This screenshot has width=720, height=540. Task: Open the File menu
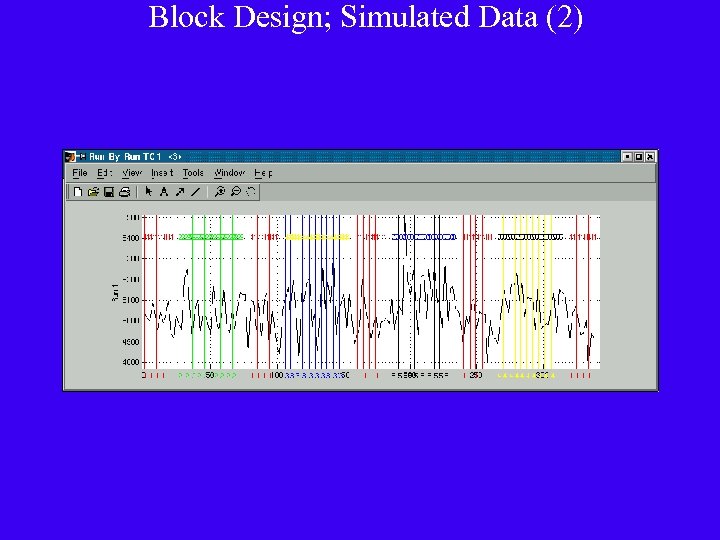80,173
